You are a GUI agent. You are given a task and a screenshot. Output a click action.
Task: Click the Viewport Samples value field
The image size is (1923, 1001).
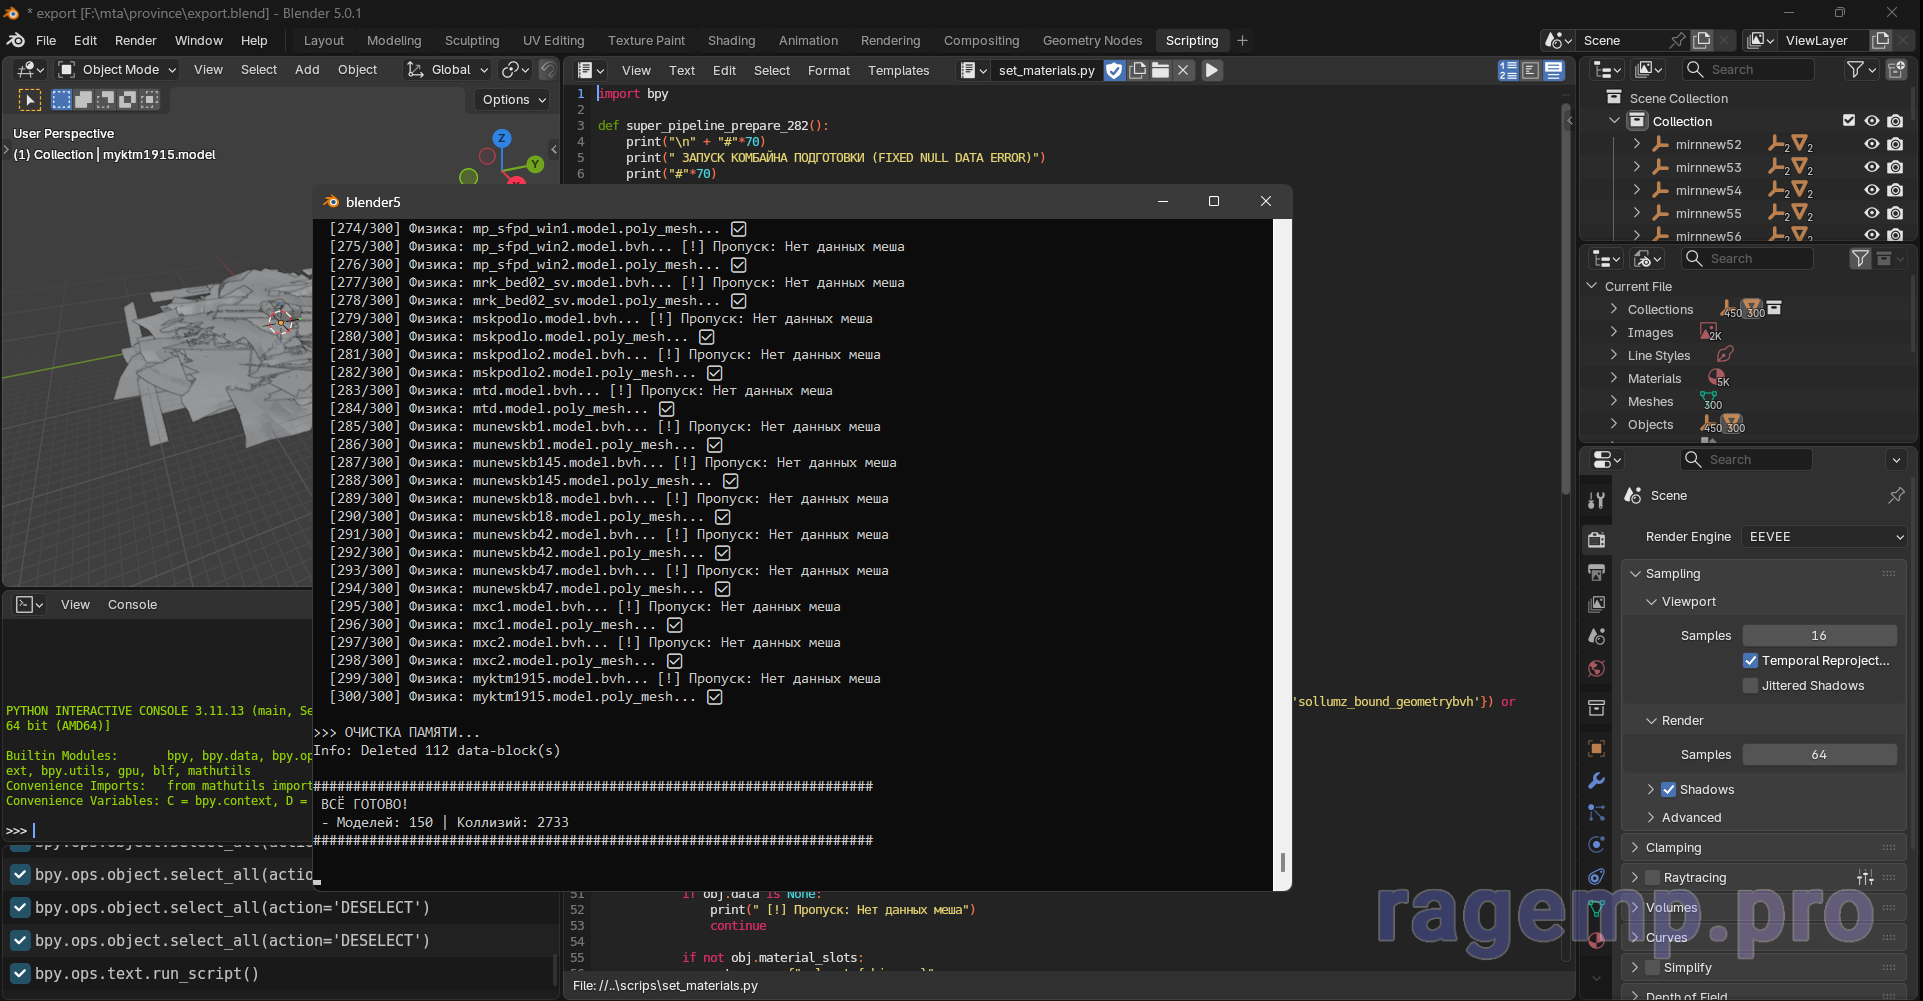(x=1818, y=636)
